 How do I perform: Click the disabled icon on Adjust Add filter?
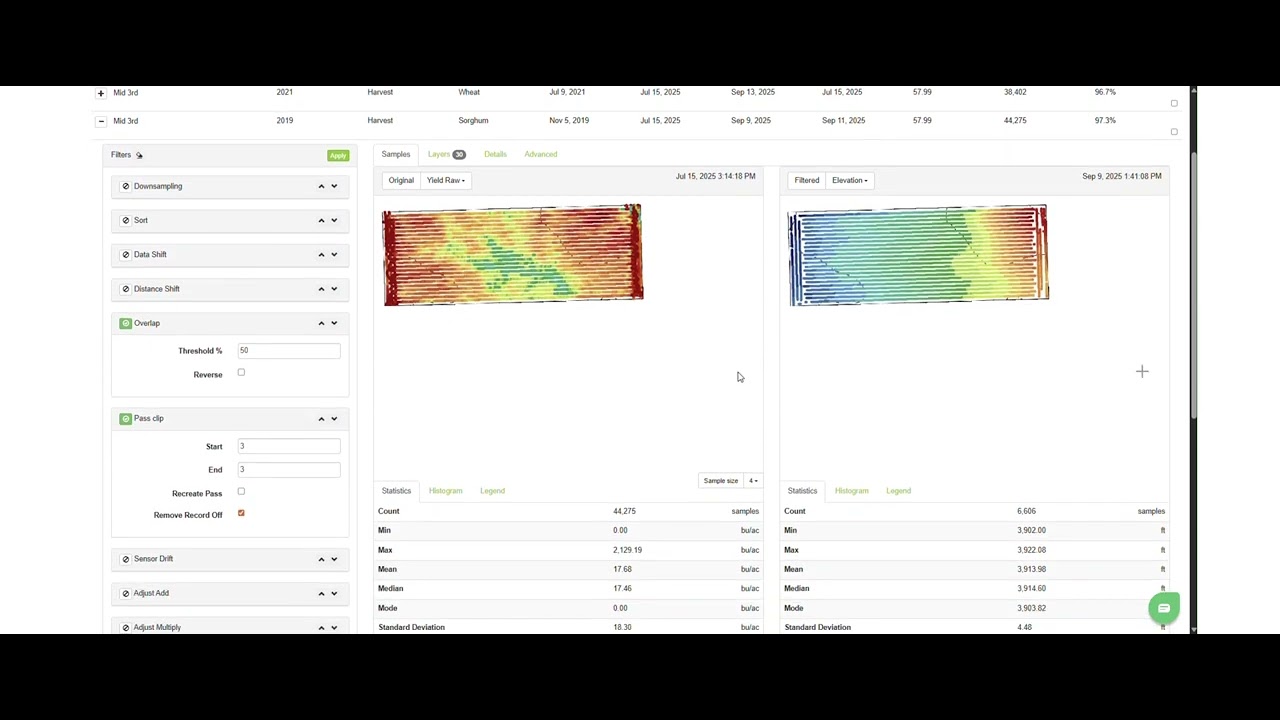125,593
